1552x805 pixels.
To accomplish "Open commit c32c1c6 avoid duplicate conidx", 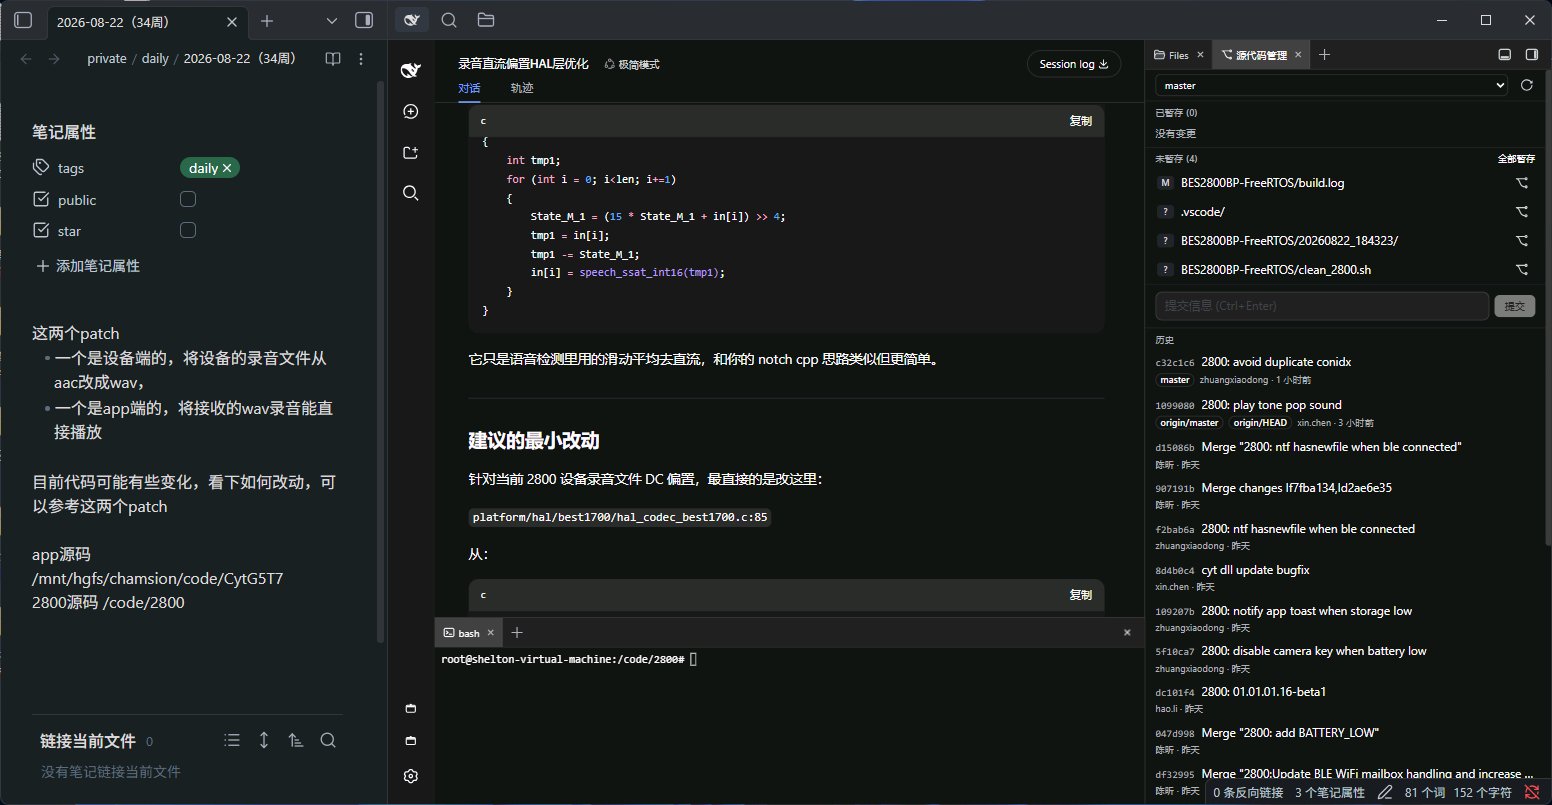I will [x=1345, y=370].
